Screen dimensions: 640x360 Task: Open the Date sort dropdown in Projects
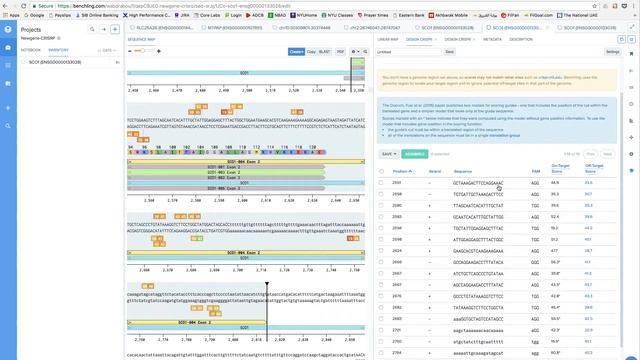pyautogui.click(x=107, y=50)
